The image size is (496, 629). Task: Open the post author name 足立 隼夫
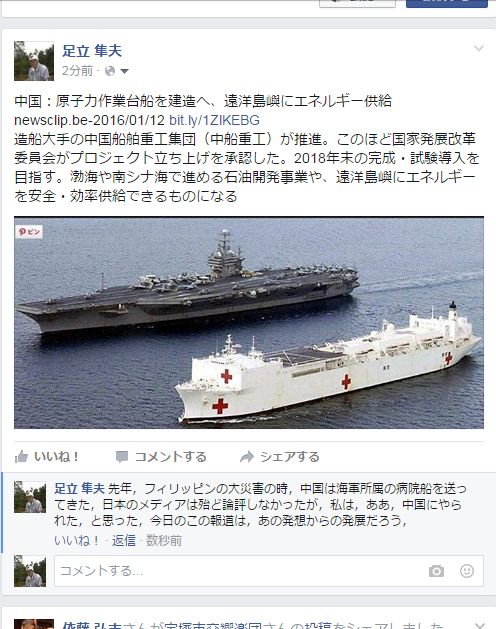92,51
